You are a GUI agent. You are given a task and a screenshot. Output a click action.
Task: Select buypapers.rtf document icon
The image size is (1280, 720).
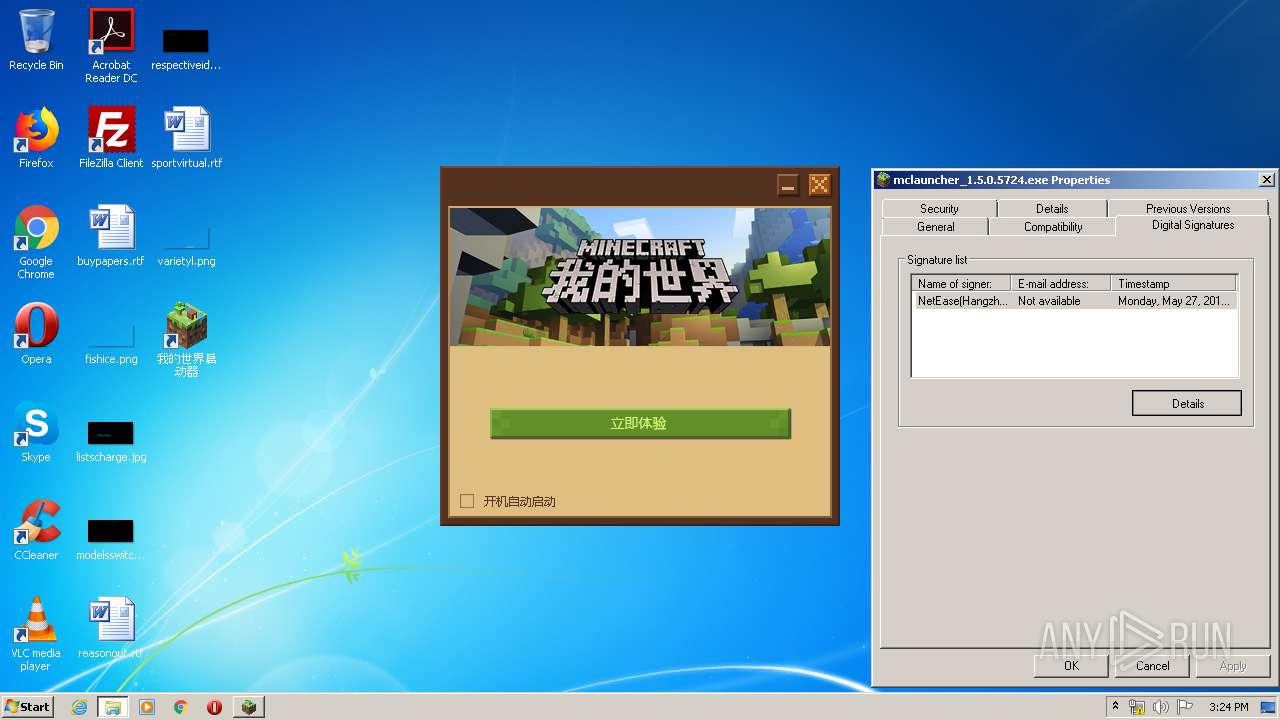point(111,236)
